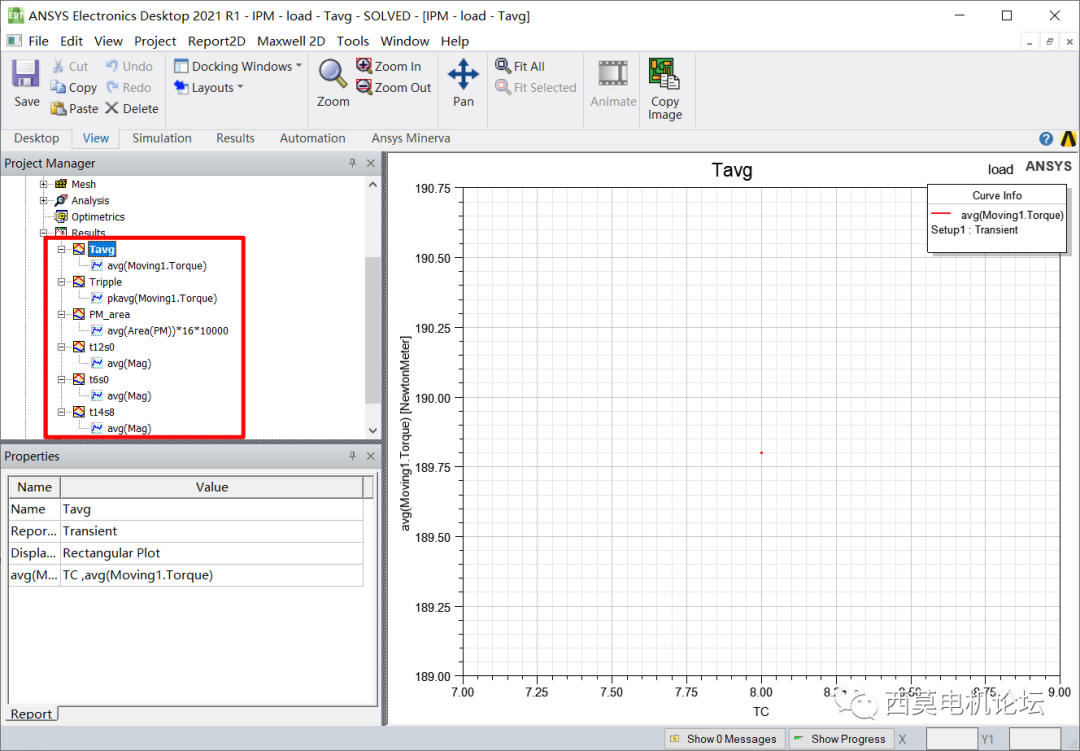This screenshot has height=751, width=1080.
Task: Pin the Properties panel
Action: (355, 456)
